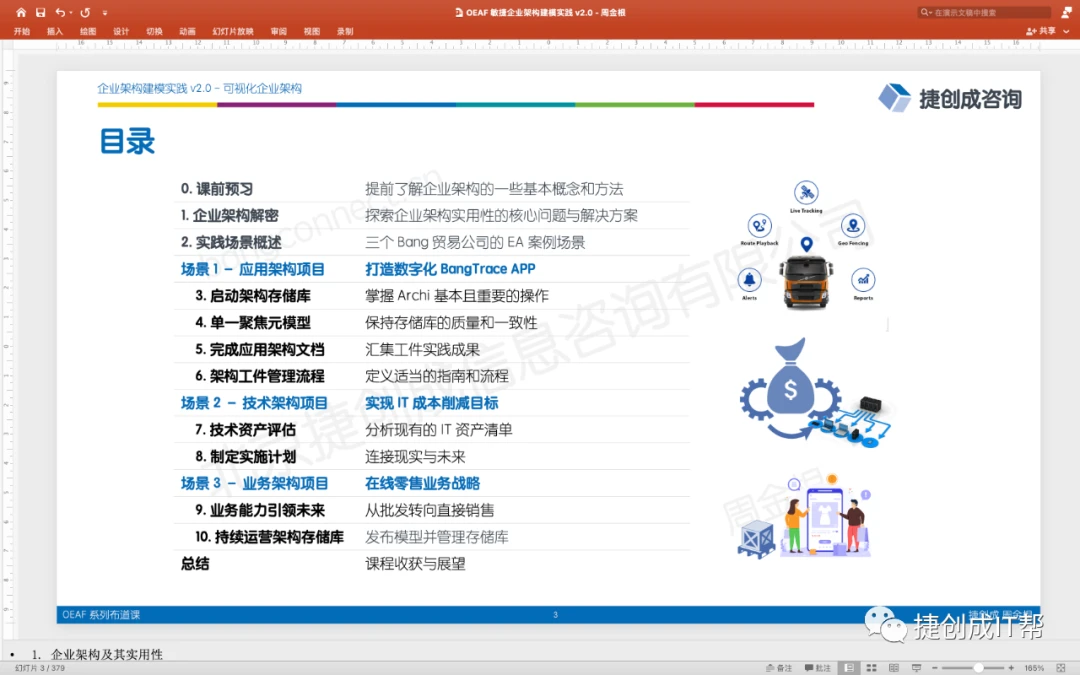This screenshot has width=1080, height=675.
Task: Click the text 打造数字化 BangTrace APP
Action: [x=450, y=269]
